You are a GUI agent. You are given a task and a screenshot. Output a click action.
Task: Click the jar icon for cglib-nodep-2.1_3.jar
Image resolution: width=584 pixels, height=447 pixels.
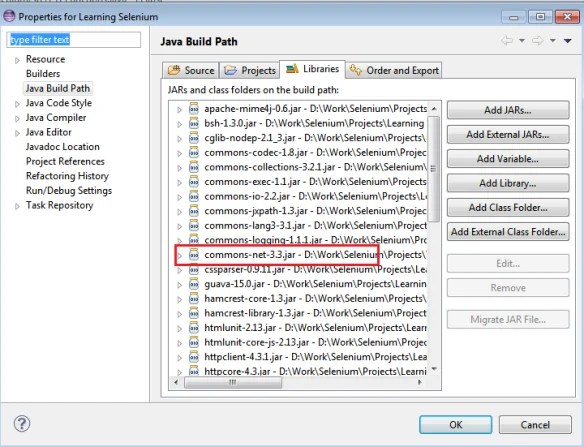tap(194, 138)
